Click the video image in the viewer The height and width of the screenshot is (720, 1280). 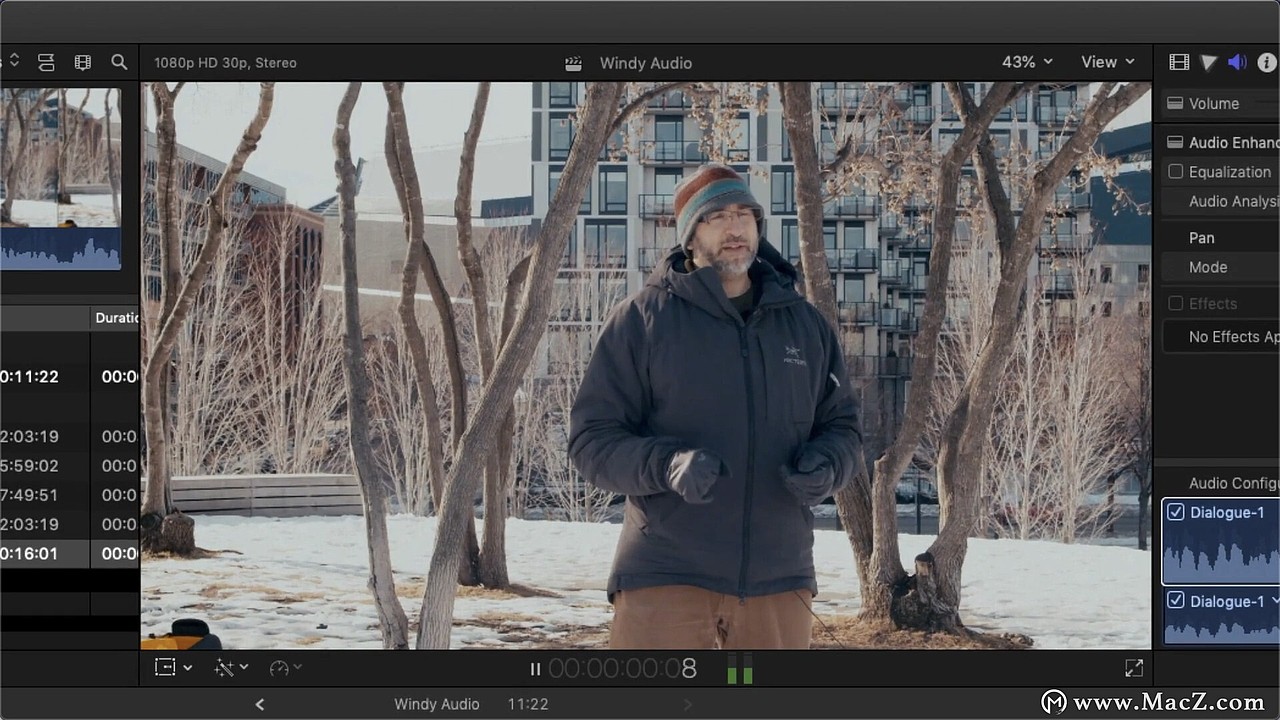646,365
